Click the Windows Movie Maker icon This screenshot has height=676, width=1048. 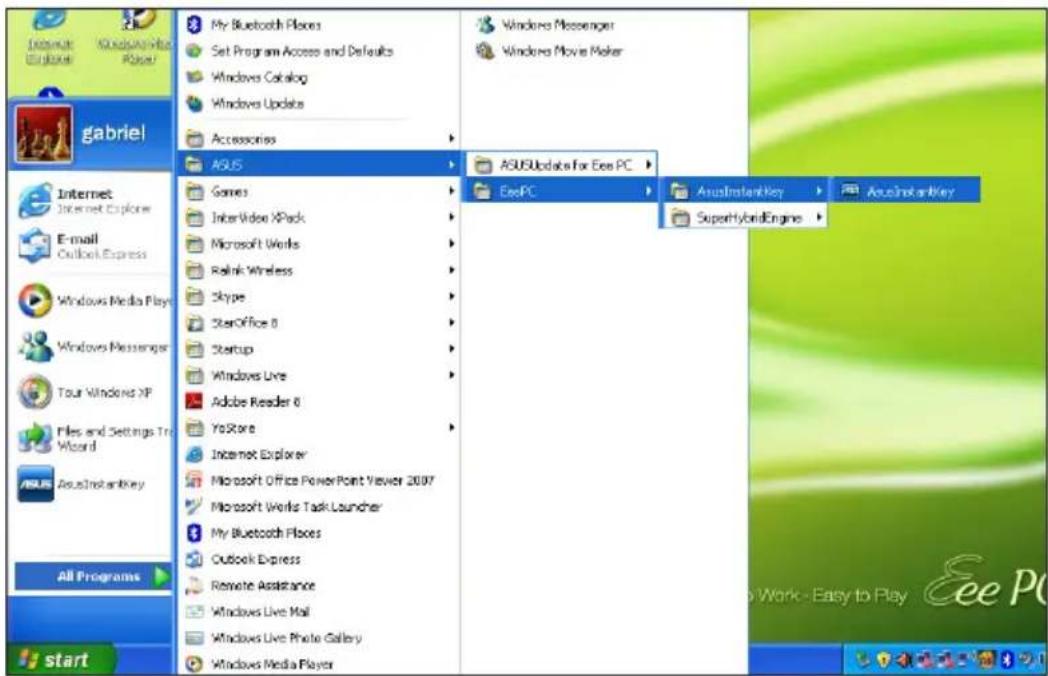(485, 51)
